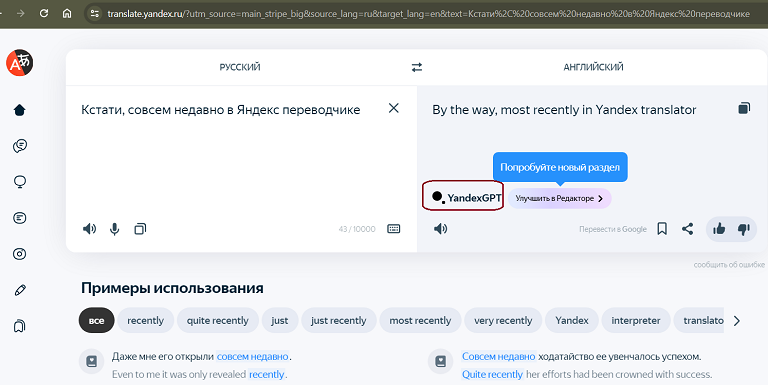Click highlighted Совсем недавно in second example
Image resolution: width=768 pixels, height=385 pixels.
[499, 357]
